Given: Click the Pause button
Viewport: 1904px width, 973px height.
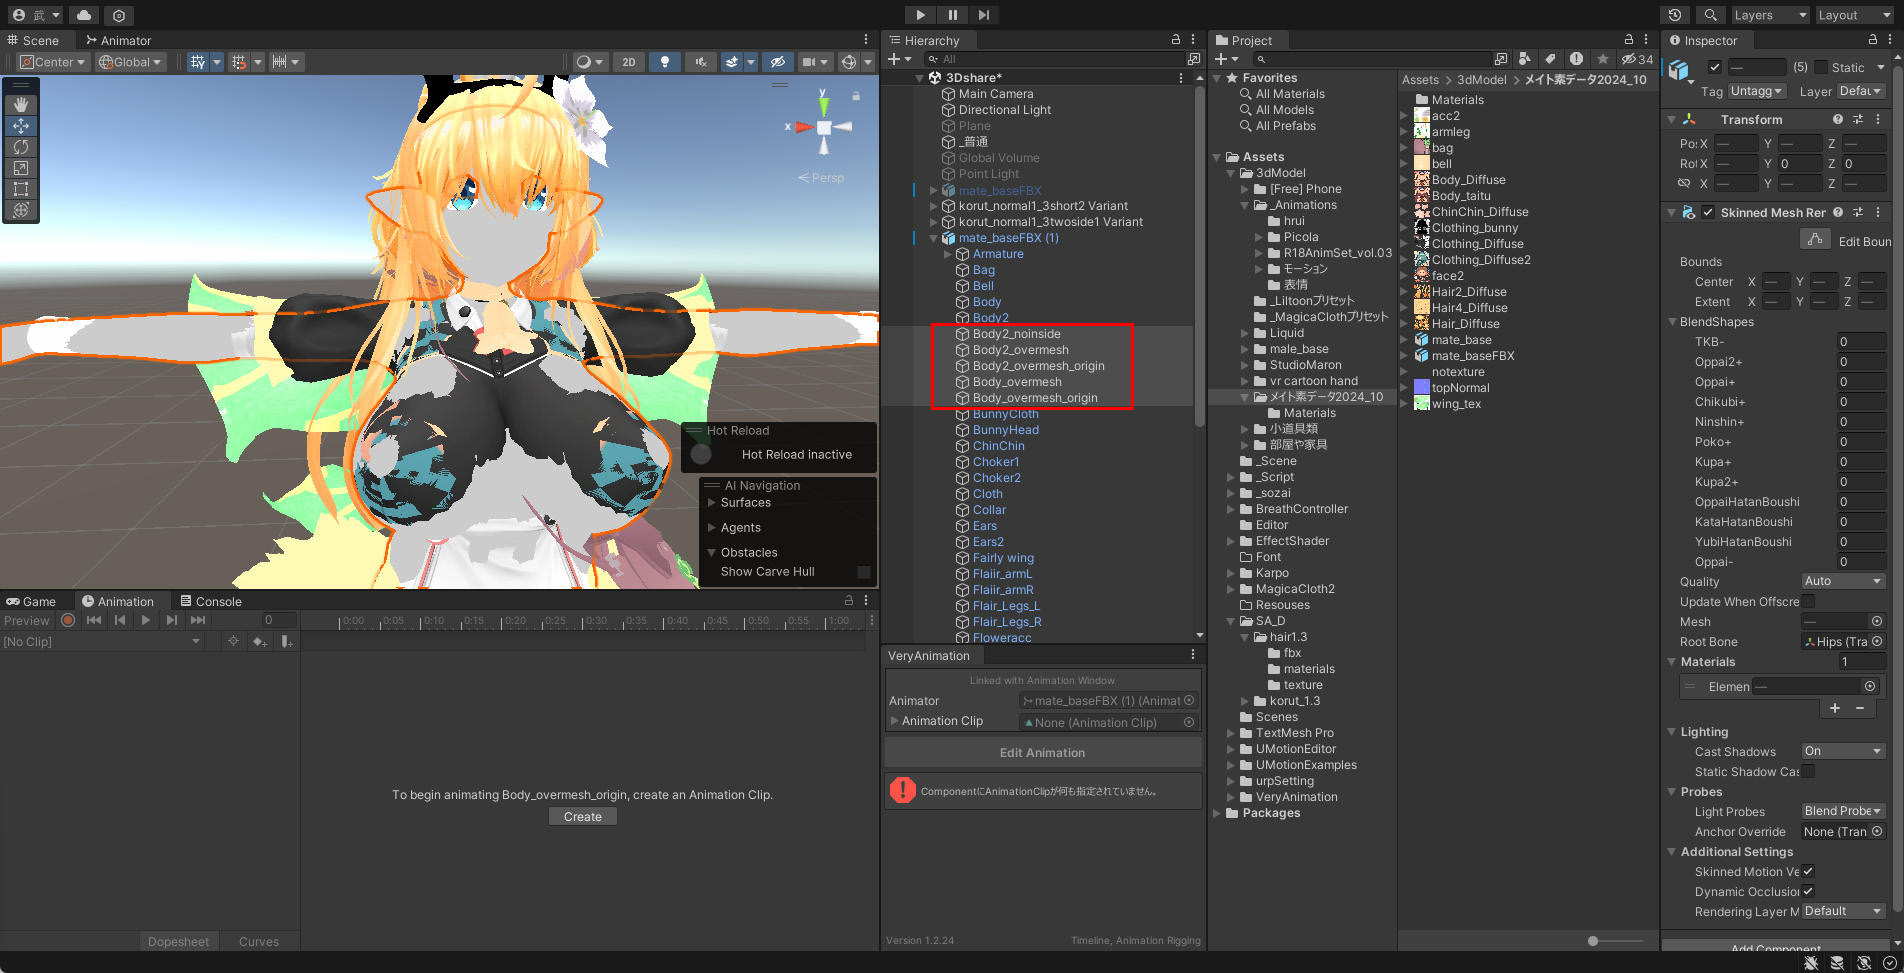Looking at the screenshot, I should (x=952, y=15).
